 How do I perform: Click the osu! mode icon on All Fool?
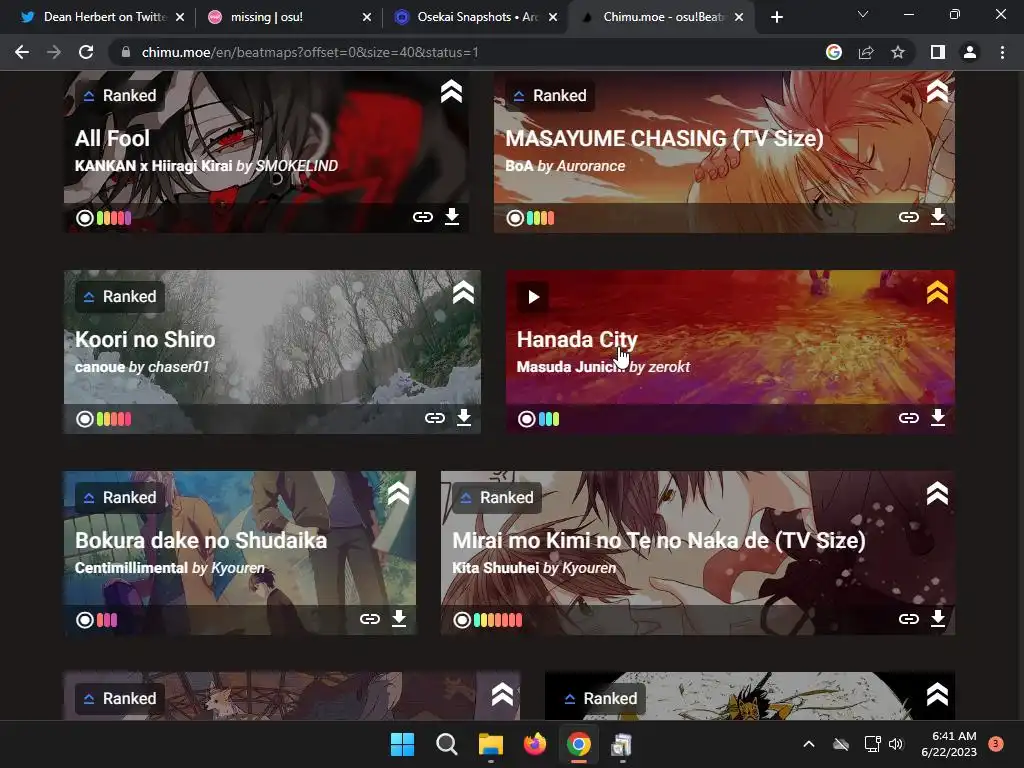coord(84,218)
